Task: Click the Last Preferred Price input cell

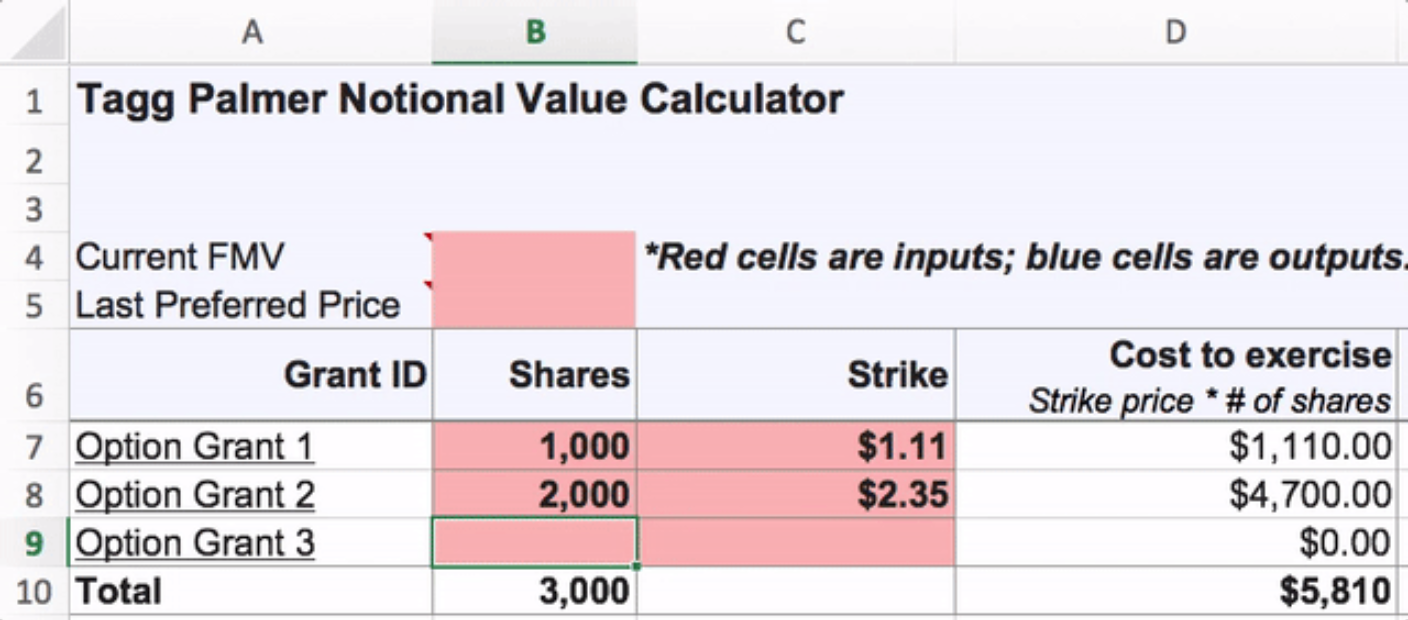Action: pos(535,305)
